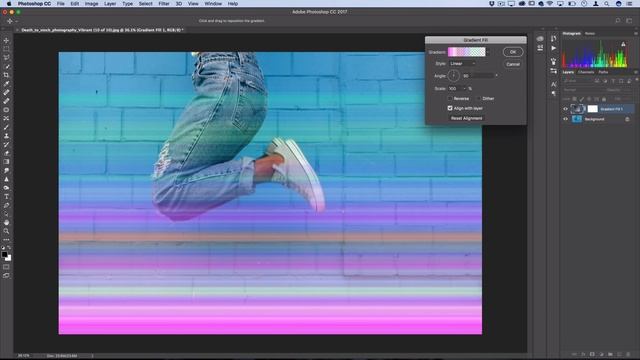Select the Crop tool
640x360 pixels.
[6, 75]
